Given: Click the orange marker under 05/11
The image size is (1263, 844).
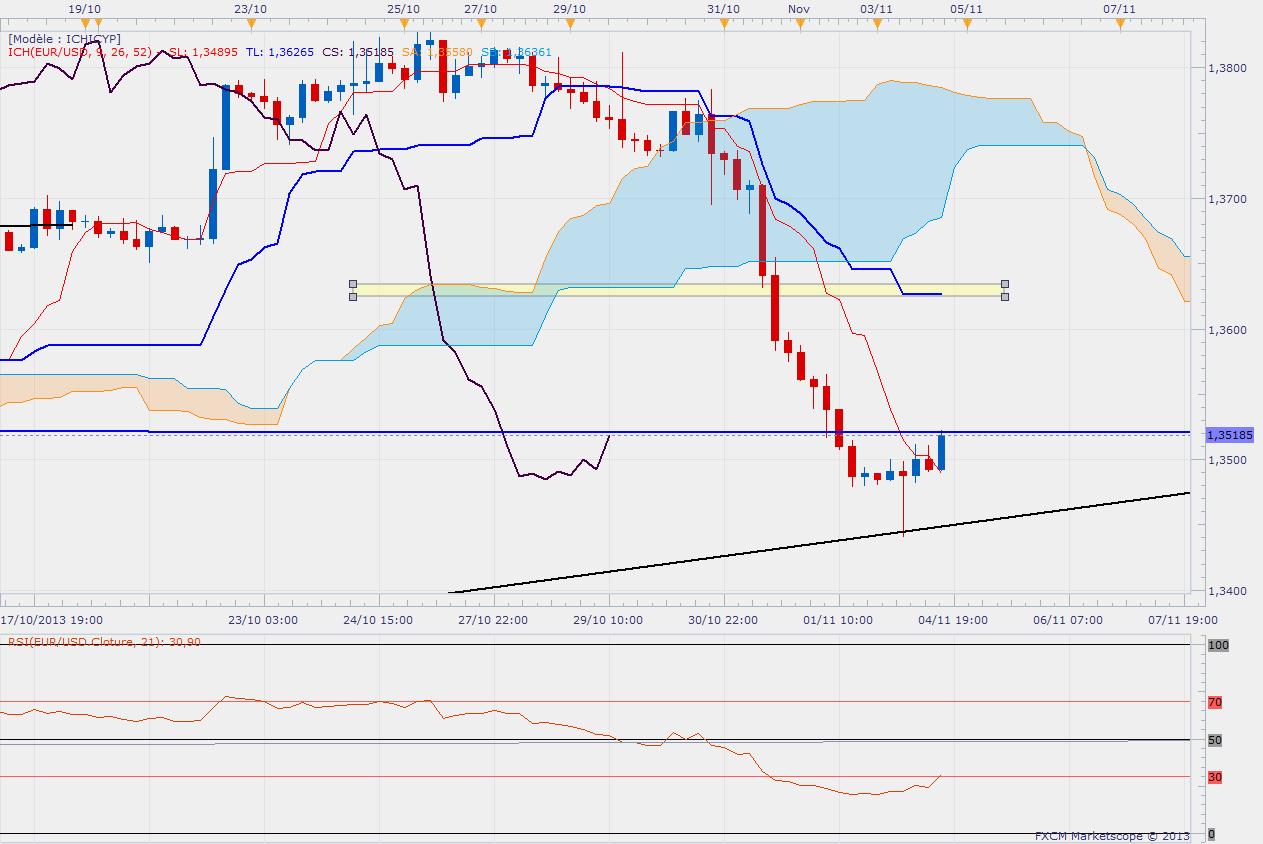Looking at the screenshot, I should (965, 22).
